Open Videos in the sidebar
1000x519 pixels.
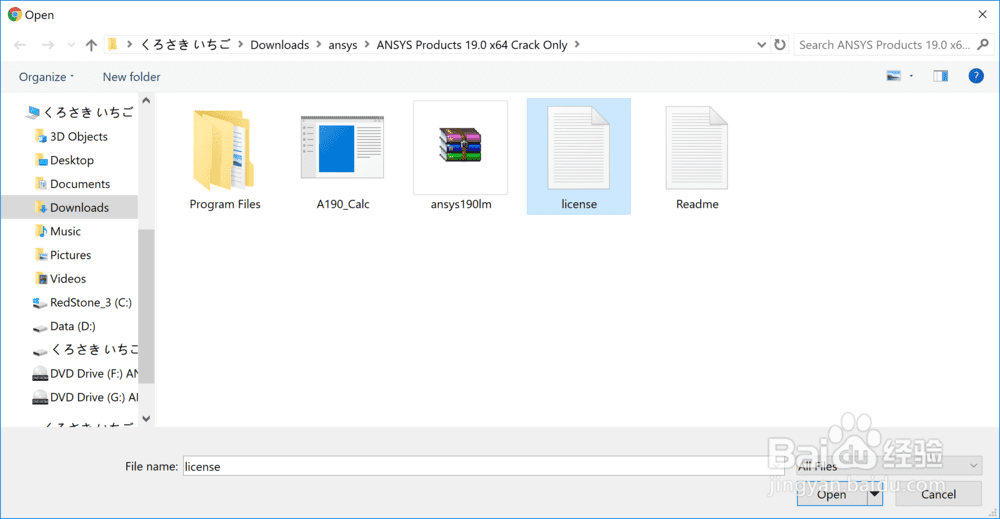click(x=68, y=279)
